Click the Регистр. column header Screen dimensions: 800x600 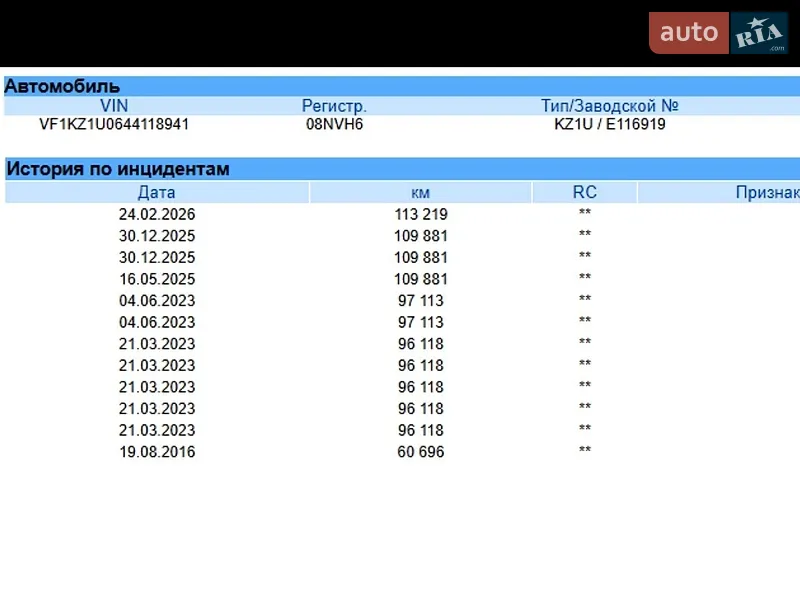click(334, 106)
